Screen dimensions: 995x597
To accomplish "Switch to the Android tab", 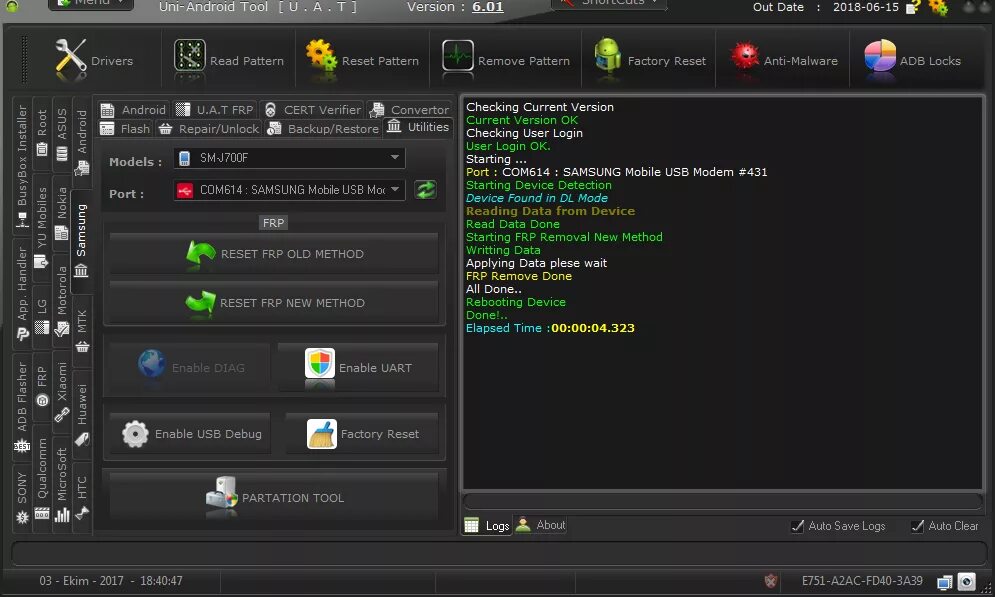I will click(133, 110).
